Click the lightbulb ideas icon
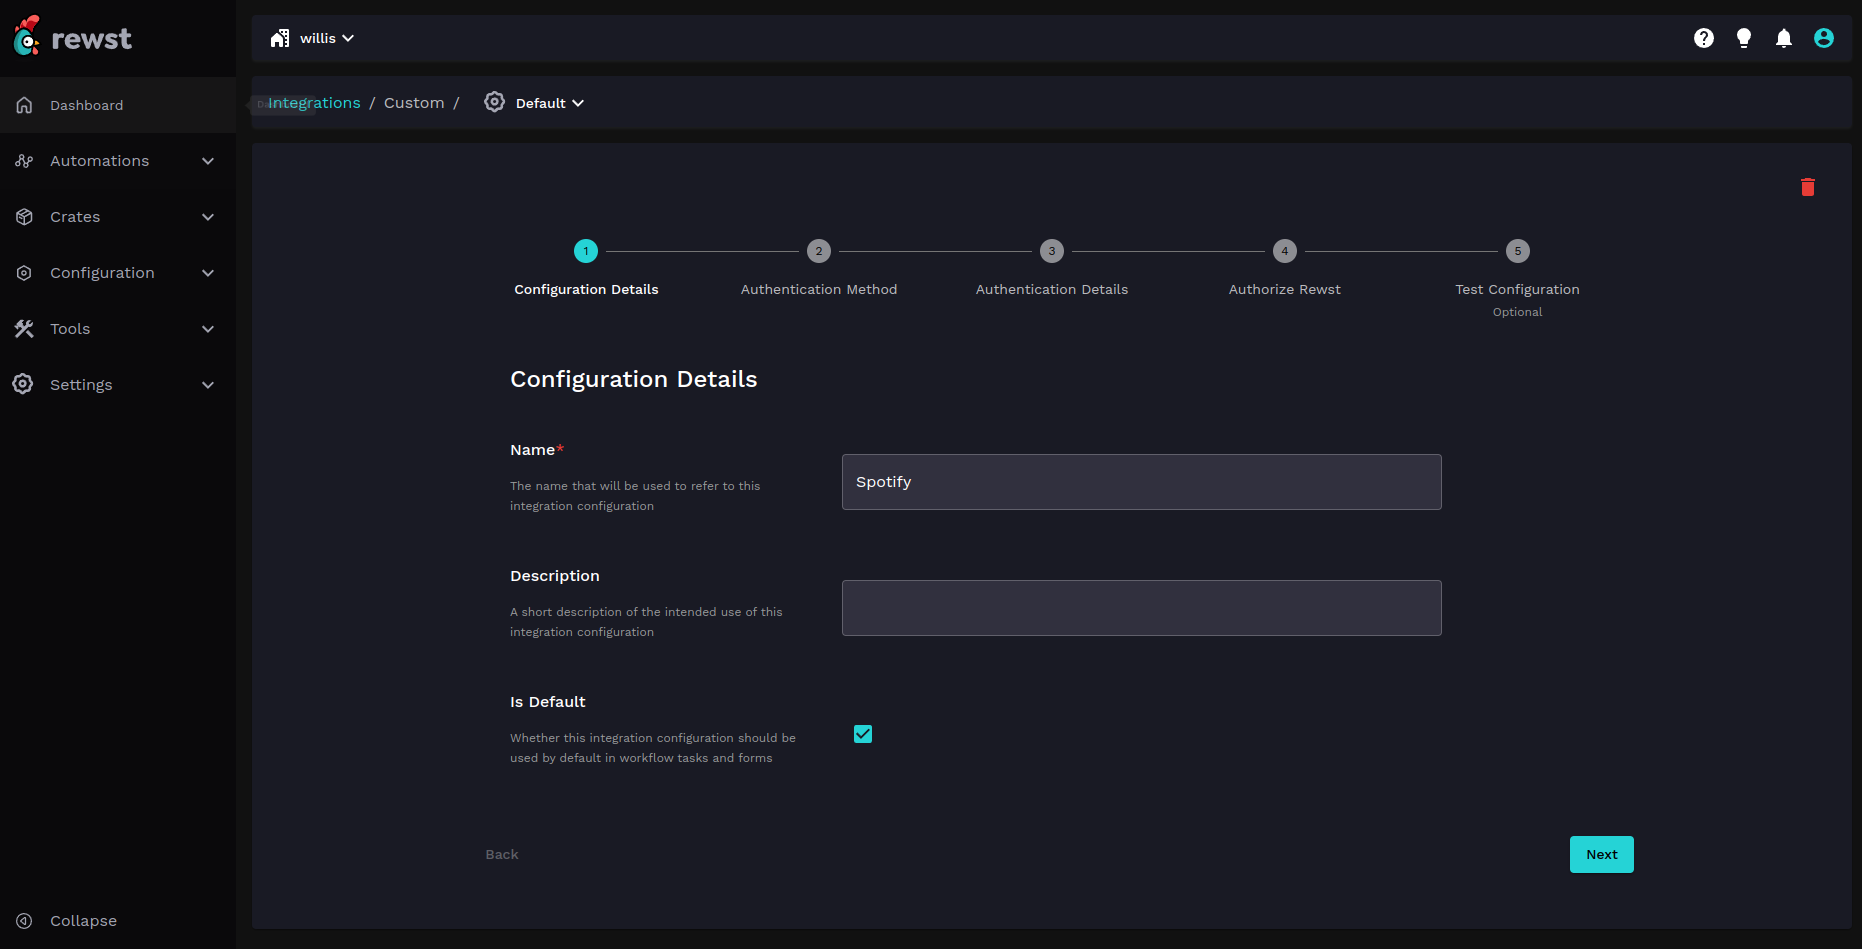This screenshot has height=949, width=1862. pos(1744,38)
